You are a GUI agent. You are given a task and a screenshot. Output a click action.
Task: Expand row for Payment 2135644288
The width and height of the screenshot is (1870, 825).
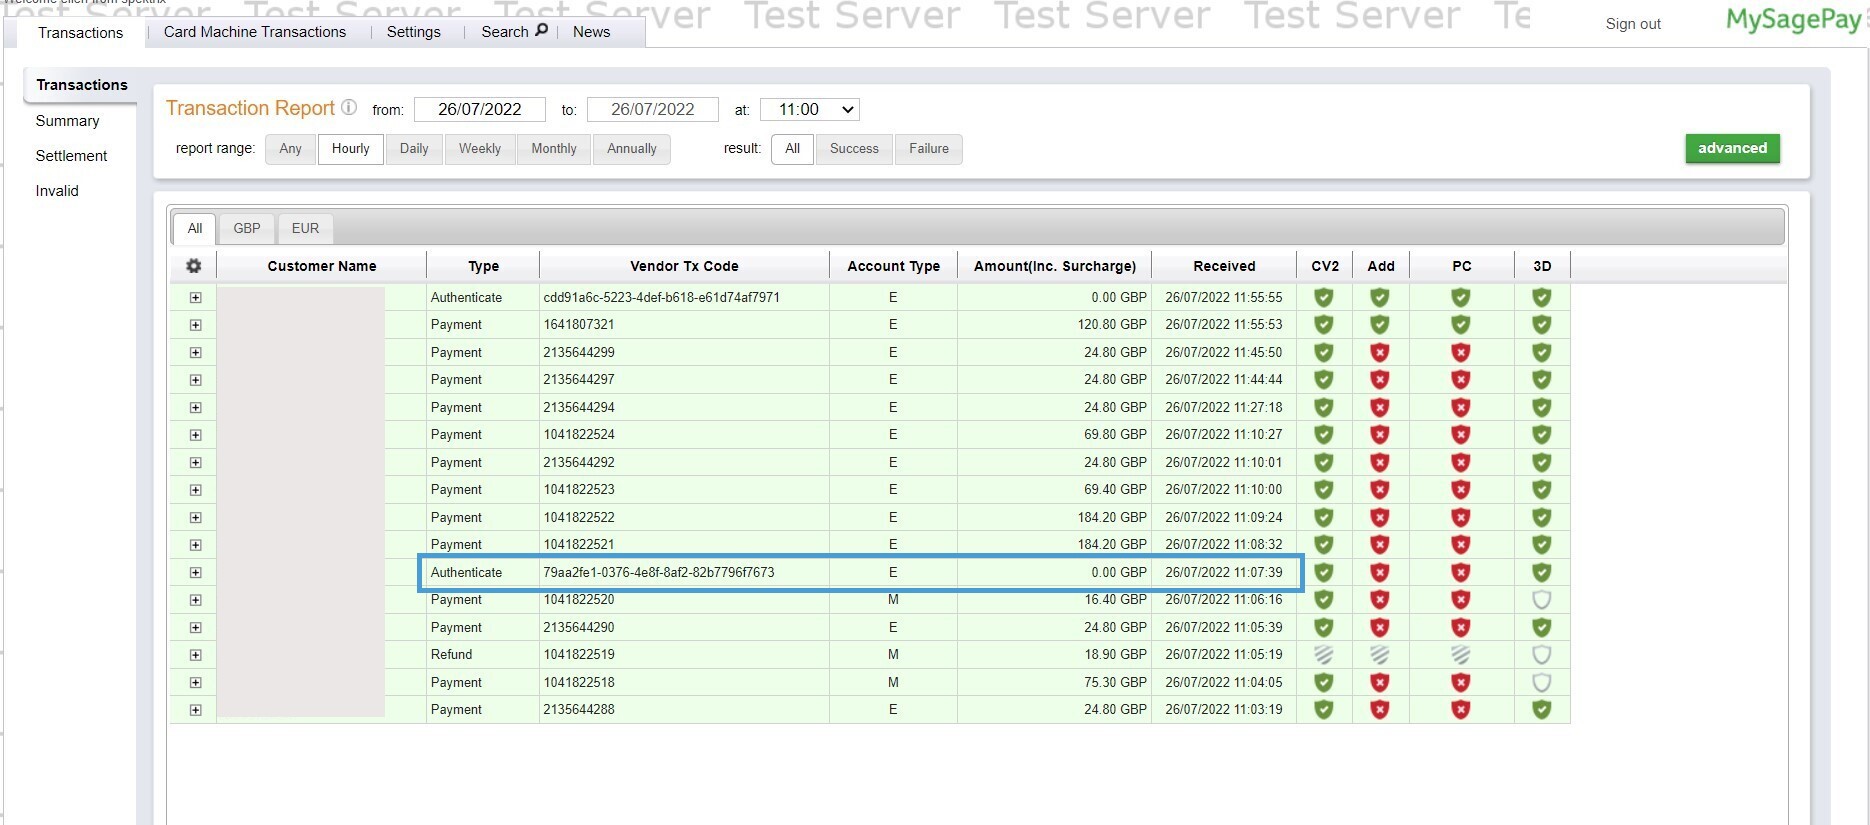(x=195, y=710)
